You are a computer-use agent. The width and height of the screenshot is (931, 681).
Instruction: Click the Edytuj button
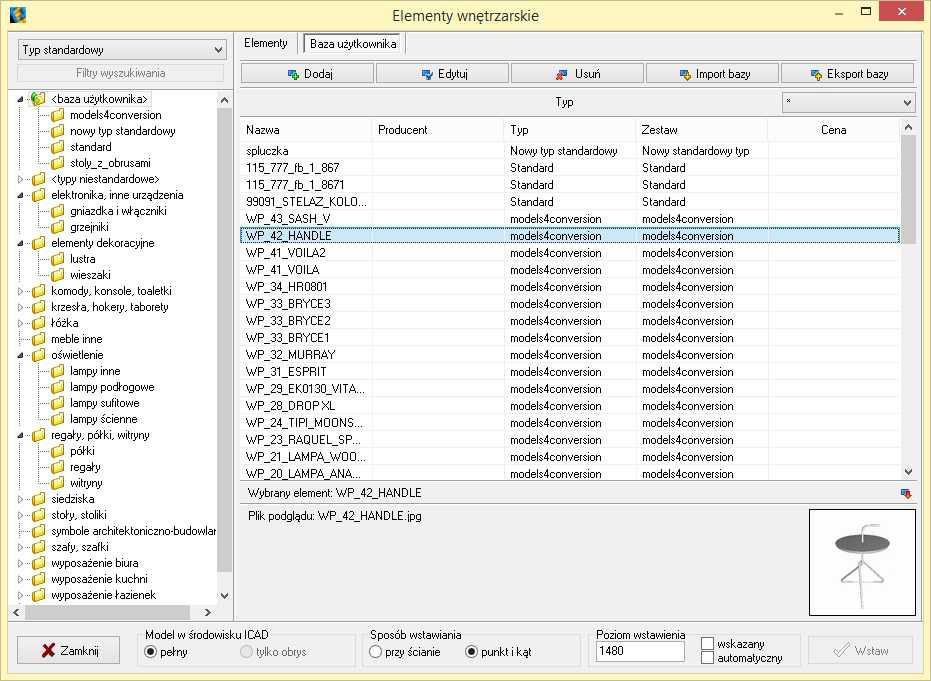pyautogui.click(x=442, y=74)
